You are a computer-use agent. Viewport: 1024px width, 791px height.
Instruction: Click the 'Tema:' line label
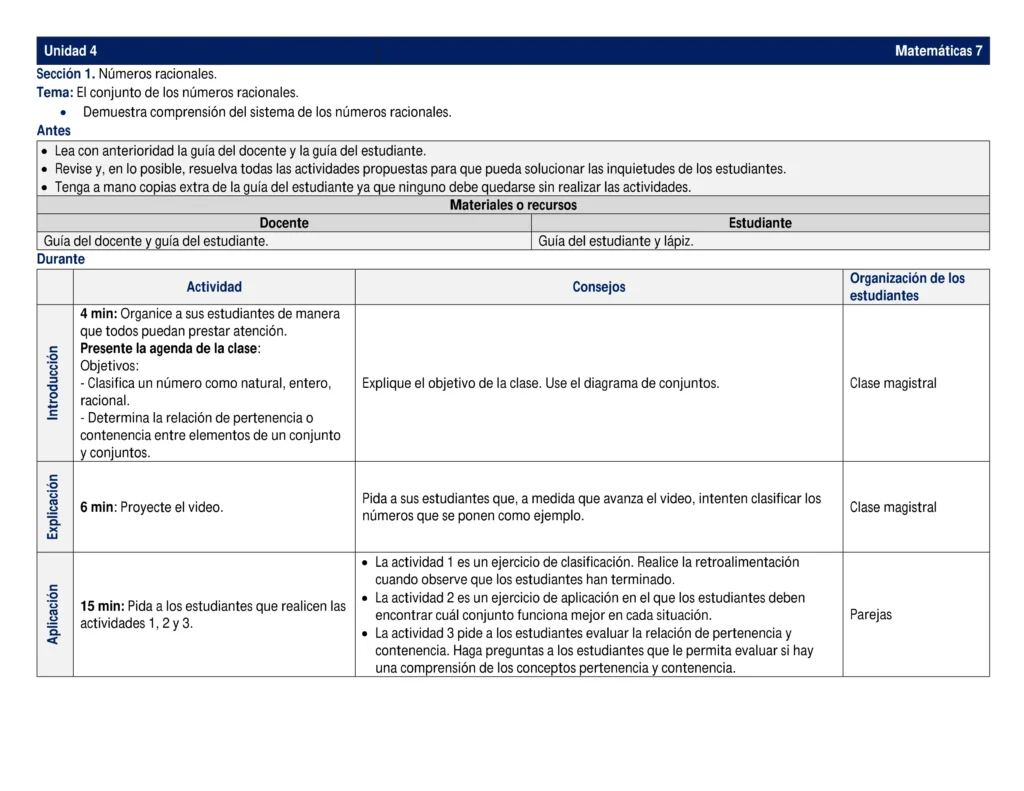[55, 92]
